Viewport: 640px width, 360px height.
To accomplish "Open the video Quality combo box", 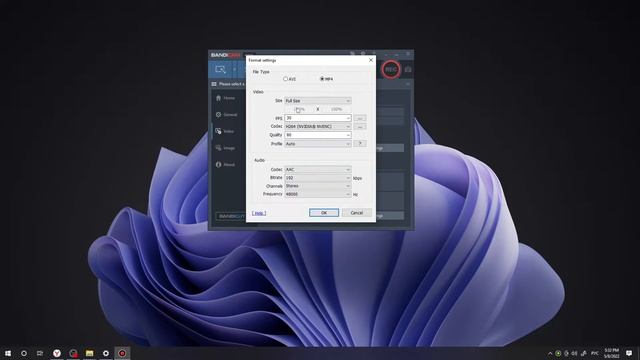I will pyautogui.click(x=348, y=135).
